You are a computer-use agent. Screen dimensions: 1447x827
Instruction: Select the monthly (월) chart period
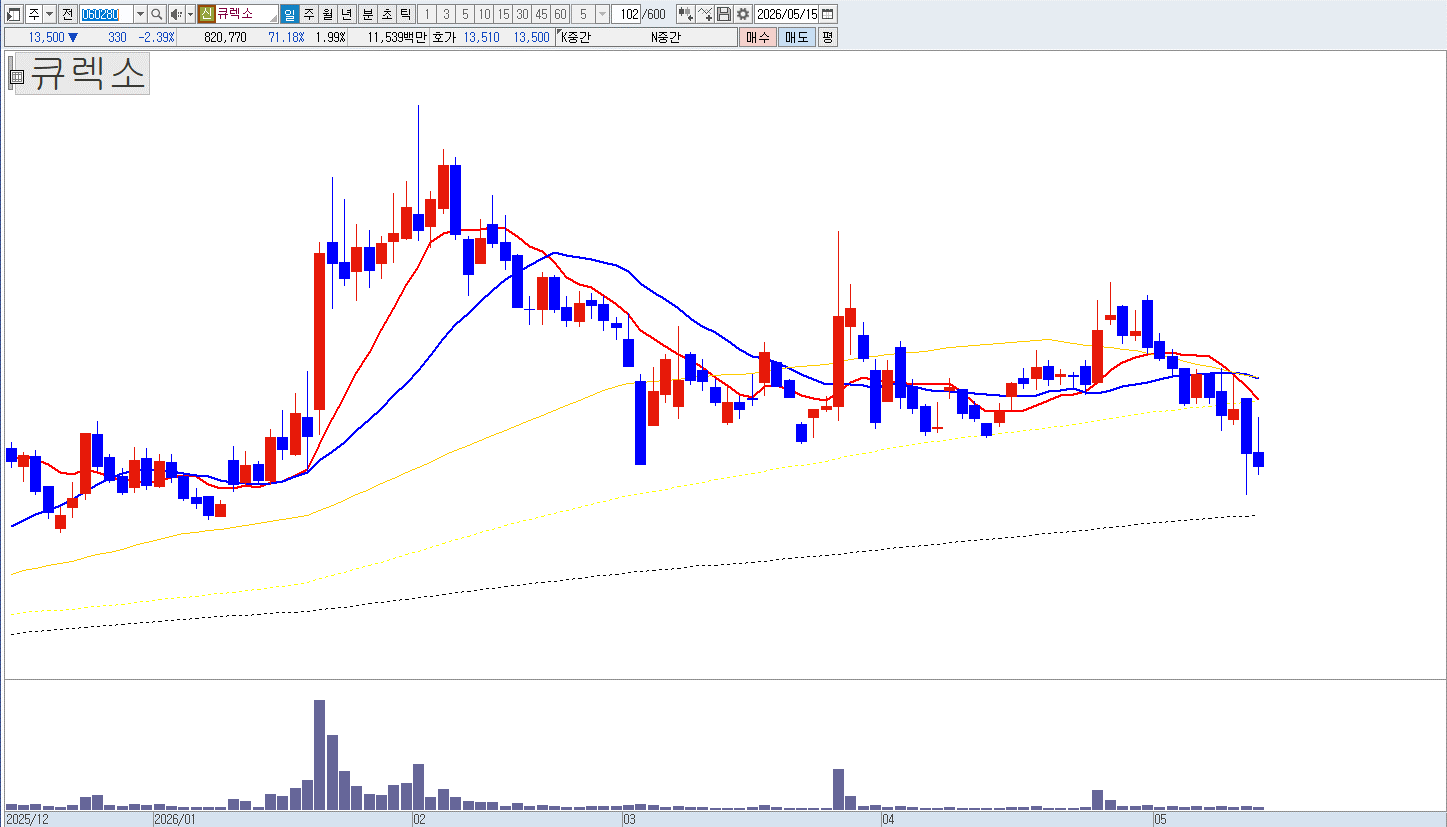[x=327, y=14]
